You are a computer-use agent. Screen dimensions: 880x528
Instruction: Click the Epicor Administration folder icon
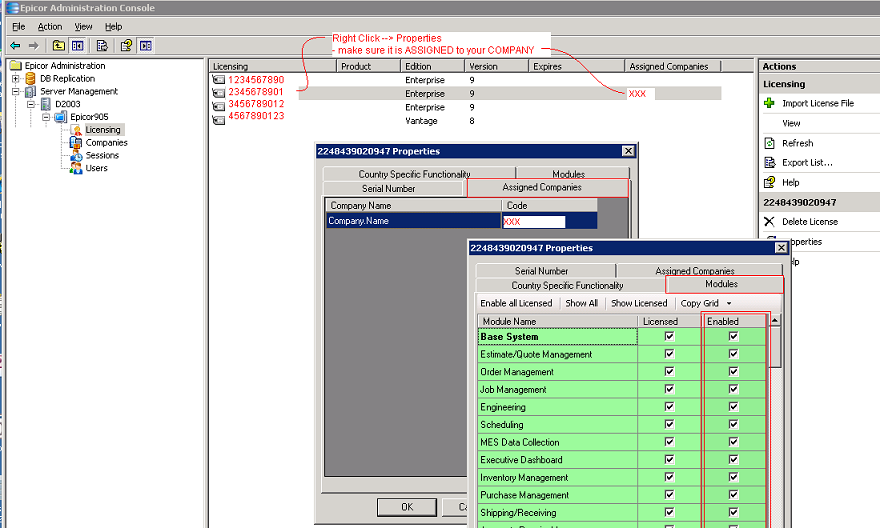16,66
